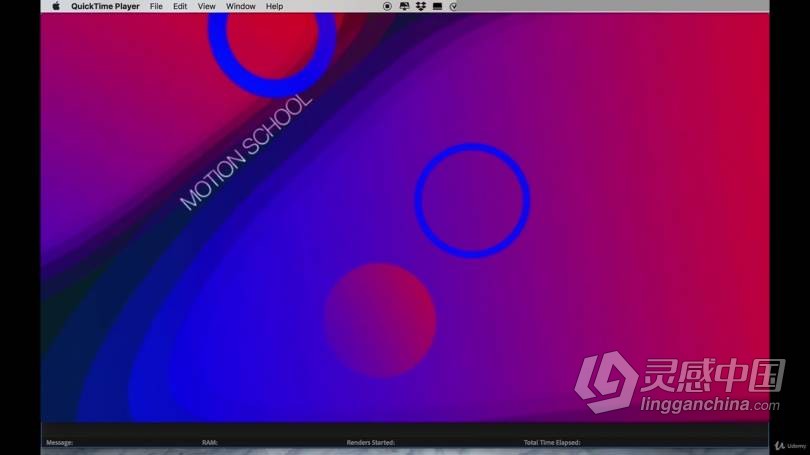Open the QuickTime Player application menu
810x455 pixels.
point(105,6)
